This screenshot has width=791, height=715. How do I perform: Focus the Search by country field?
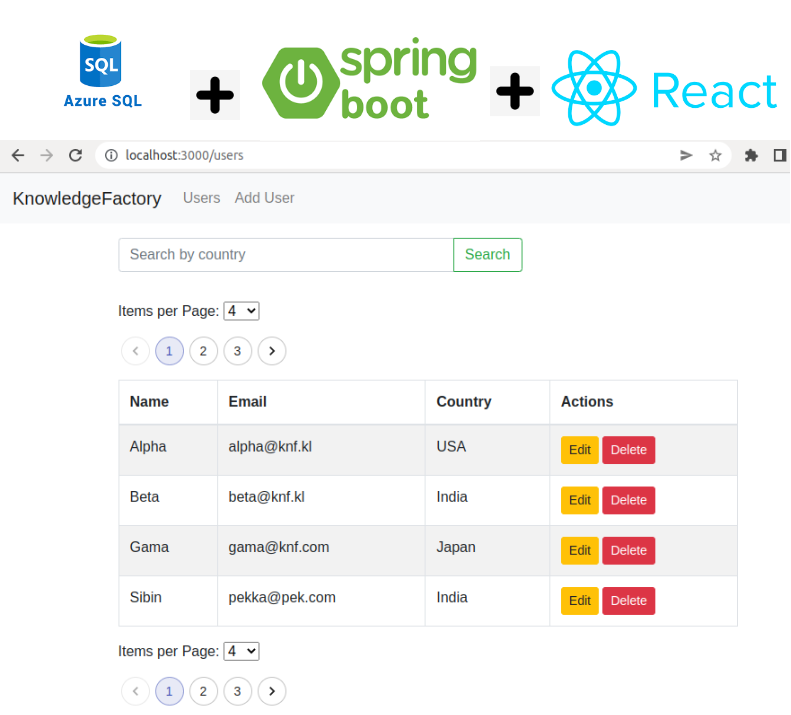[x=286, y=255]
